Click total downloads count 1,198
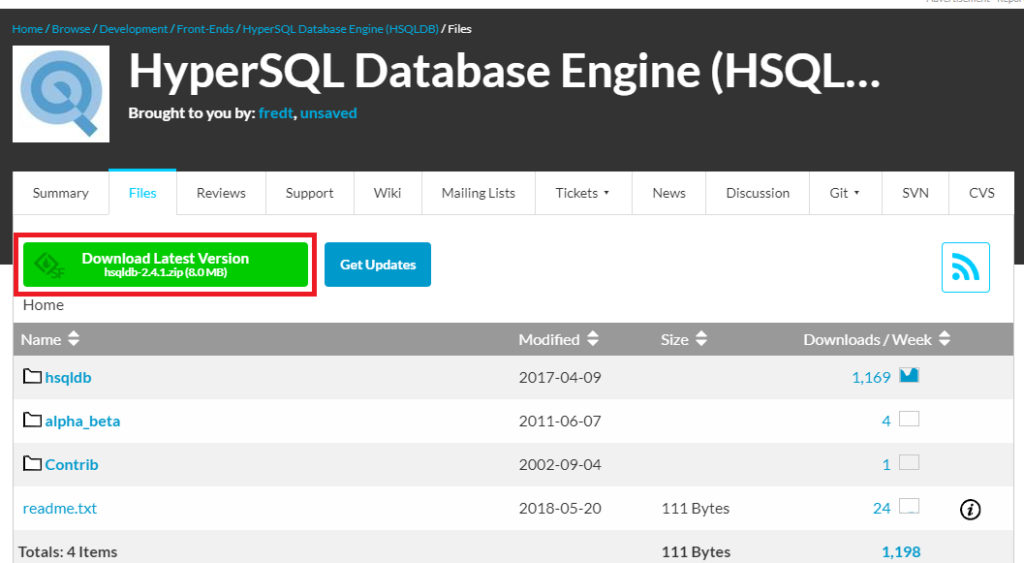The height and width of the screenshot is (563, 1024). click(x=901, y=552)
